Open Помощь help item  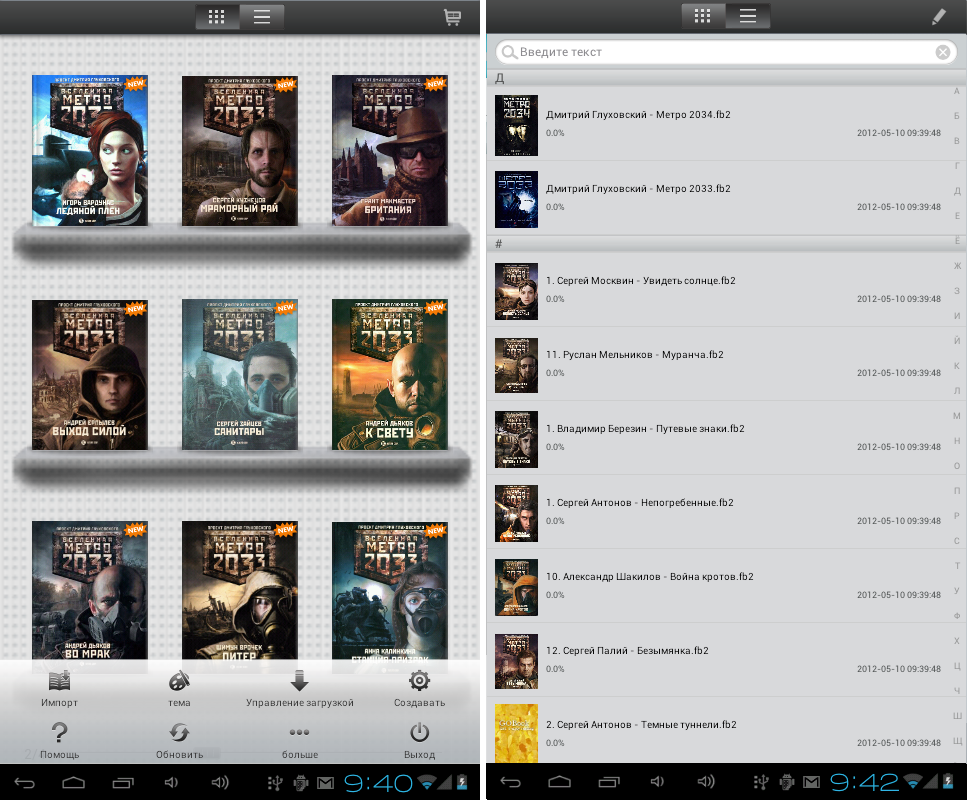point(59,741)
